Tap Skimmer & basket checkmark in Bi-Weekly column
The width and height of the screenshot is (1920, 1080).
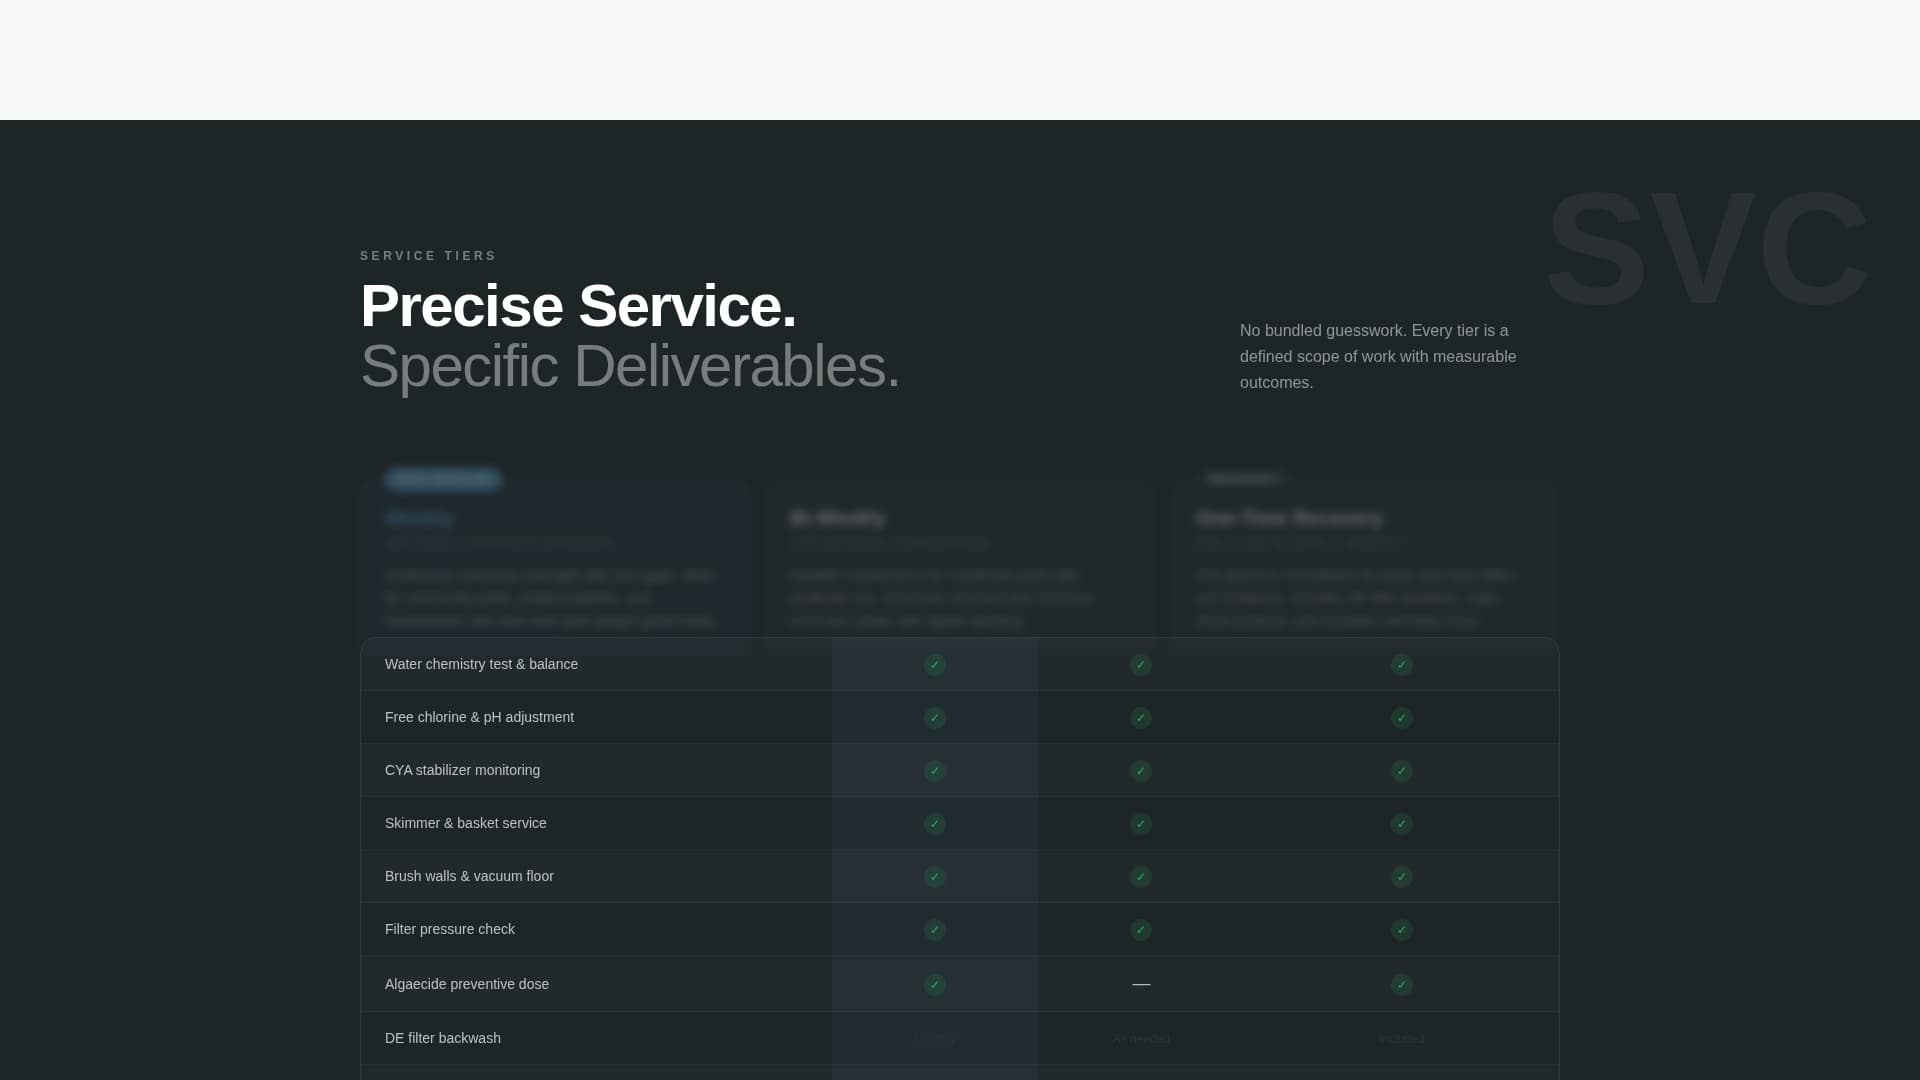(1141, 824)
